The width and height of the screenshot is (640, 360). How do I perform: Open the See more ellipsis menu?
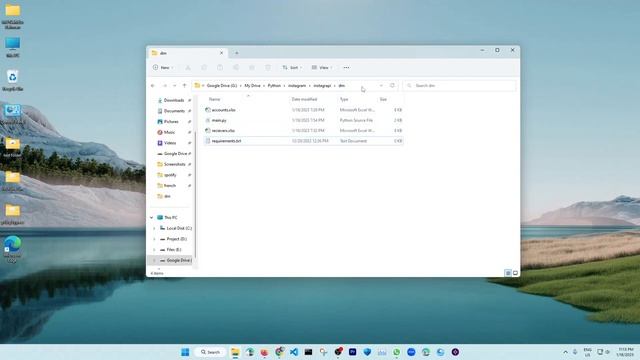coord(346,68)
